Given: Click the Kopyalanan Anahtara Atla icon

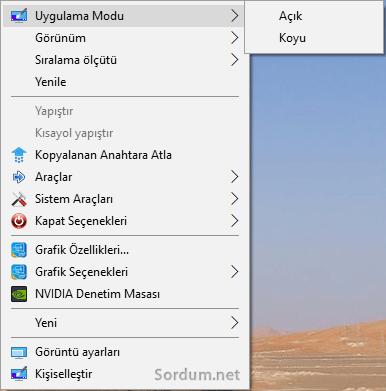Looking at the screenshot, I should click(19, 155).
